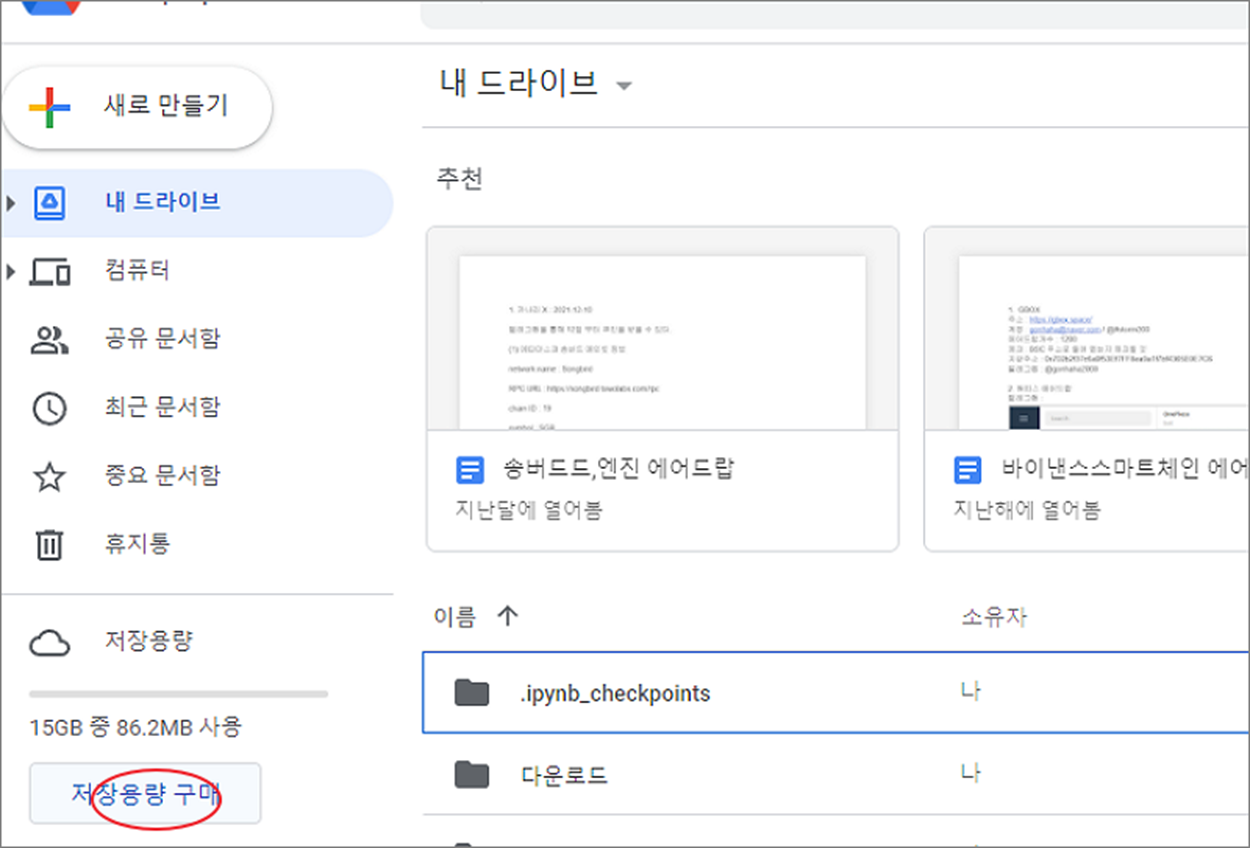The image size is (1250, 848).
Task: Open 저장용량 (Storage) entry
Action: pos(149,640)
